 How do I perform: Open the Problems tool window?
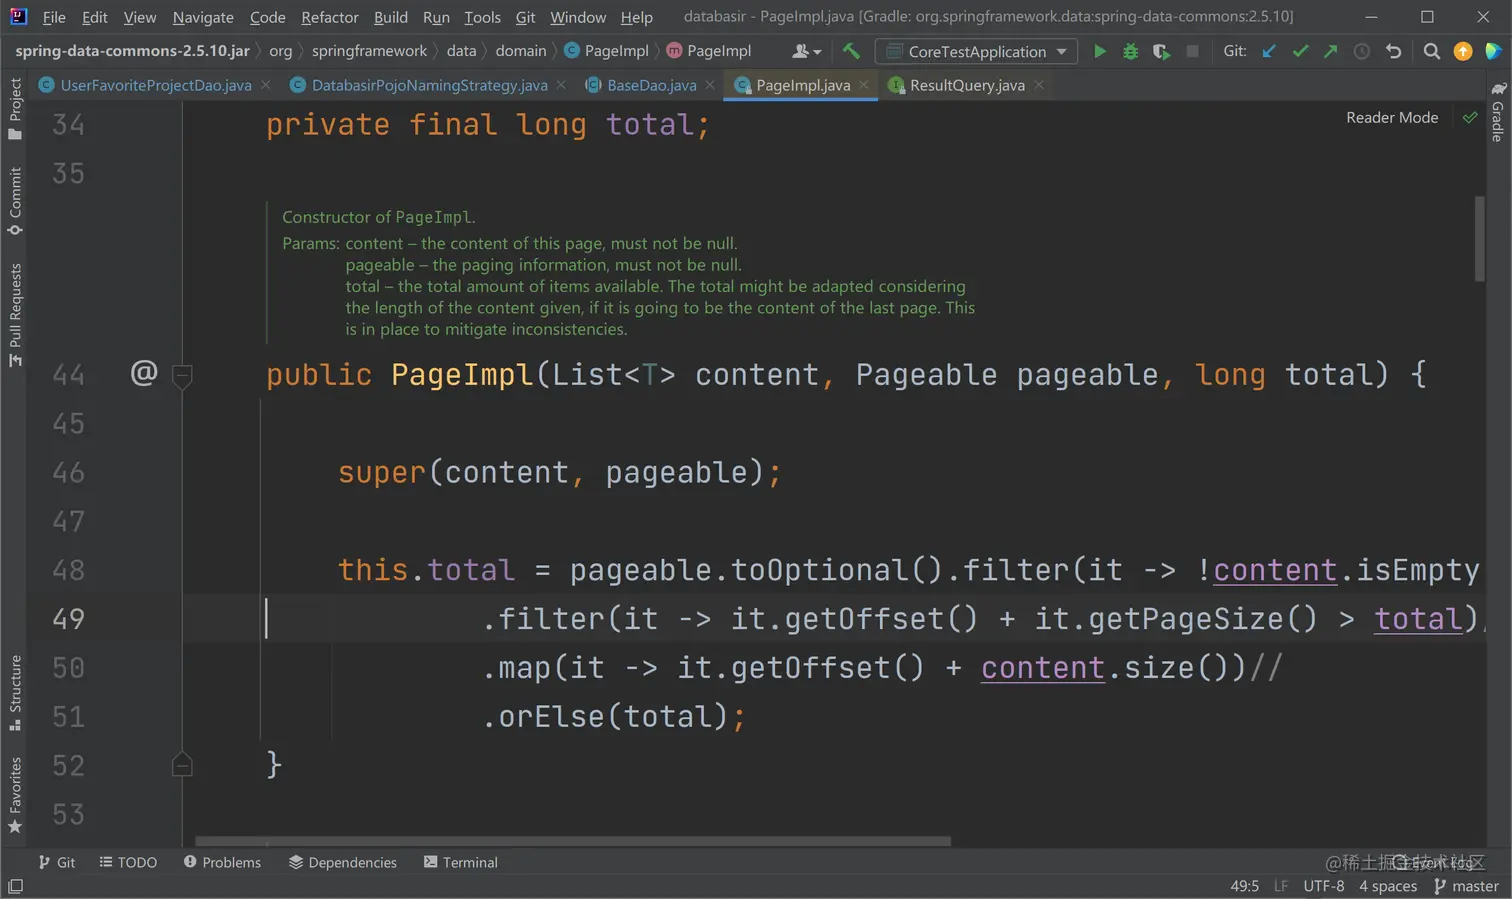[222, 862]
